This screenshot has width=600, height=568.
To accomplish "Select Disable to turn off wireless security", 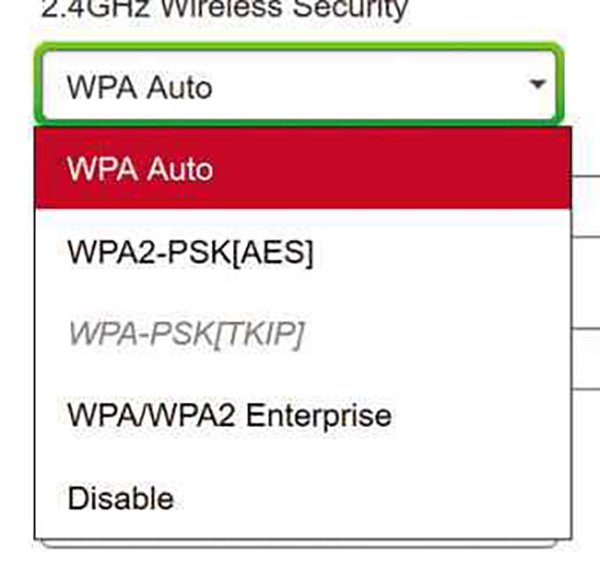I will pyautogui.click(x=303, y=498).
